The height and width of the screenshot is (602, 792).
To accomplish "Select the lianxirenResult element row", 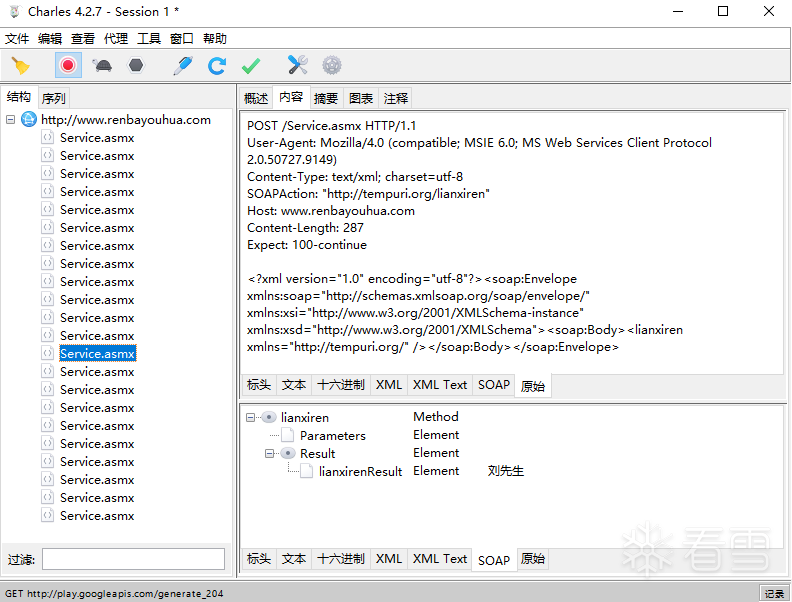I will tap(360, 472).
